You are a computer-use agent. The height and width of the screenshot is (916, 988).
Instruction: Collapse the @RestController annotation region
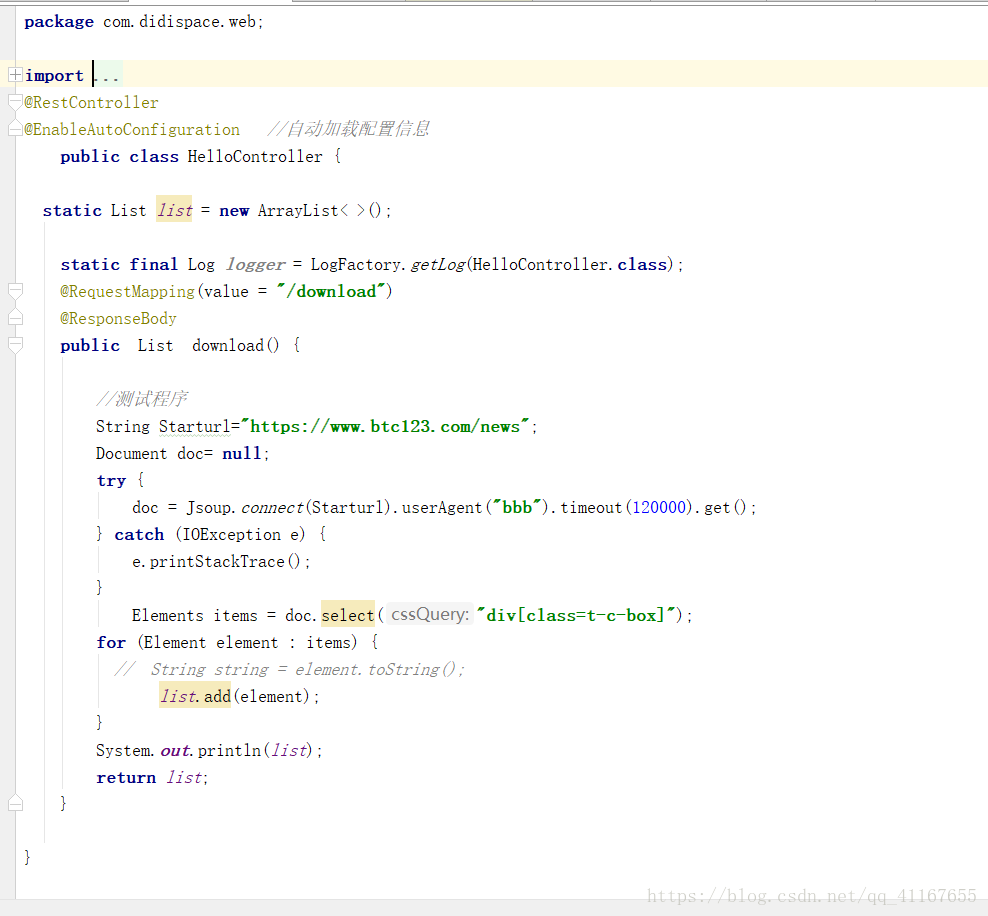(x=13, y=102)
